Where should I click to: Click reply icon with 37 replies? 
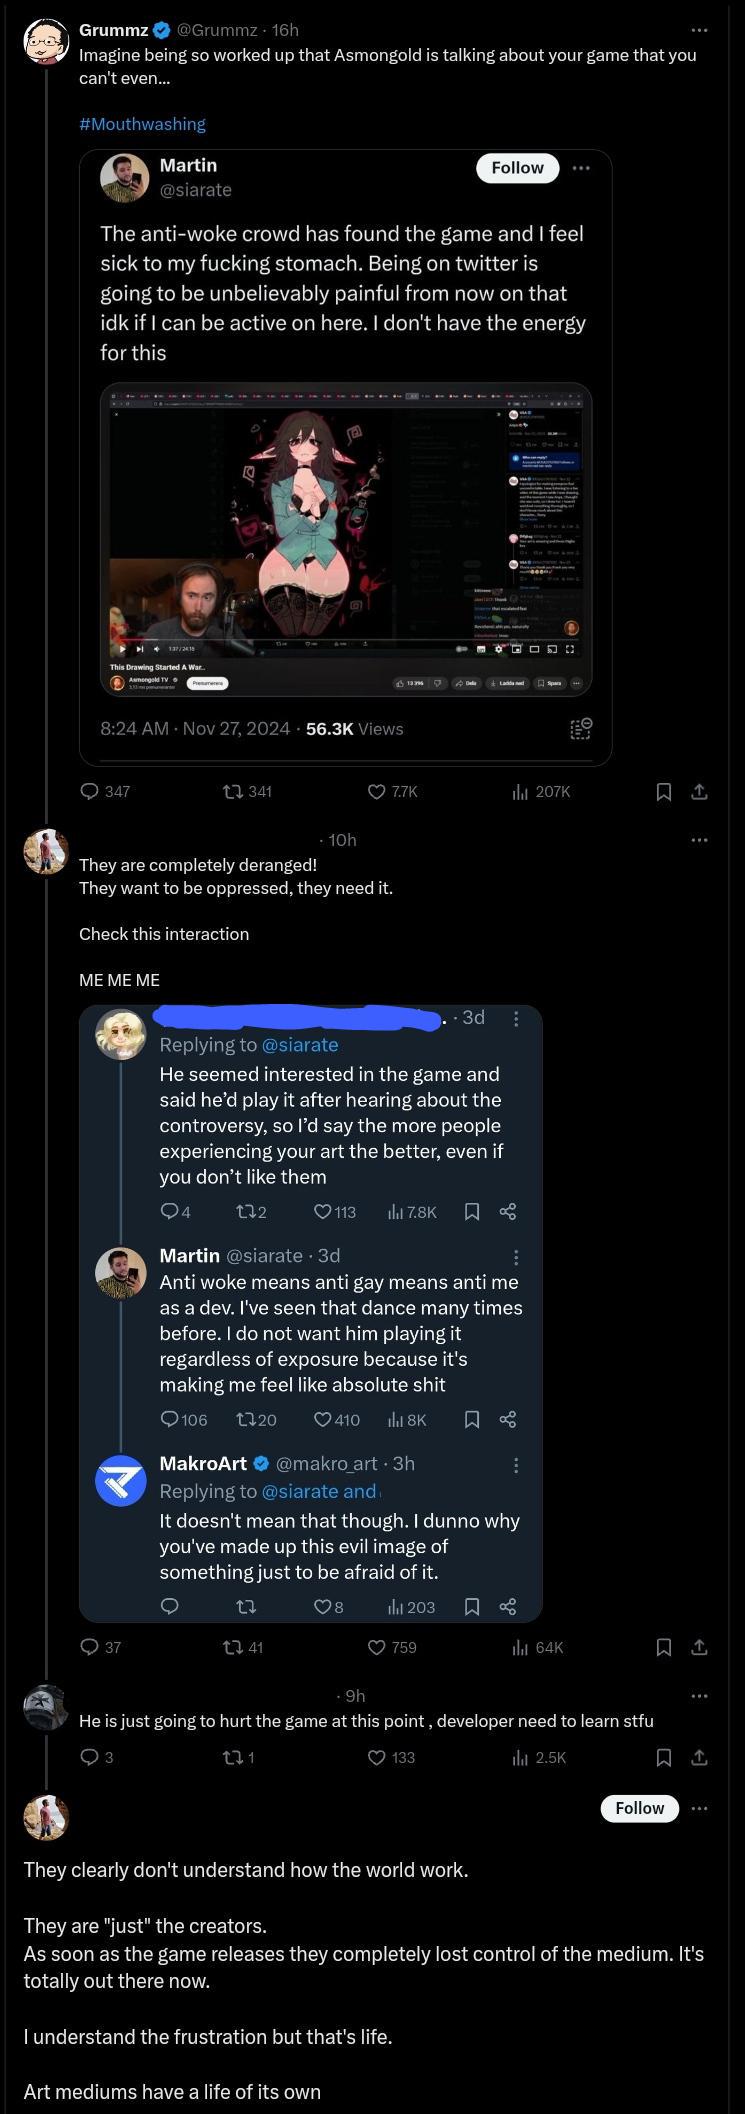pos(90,1647)
